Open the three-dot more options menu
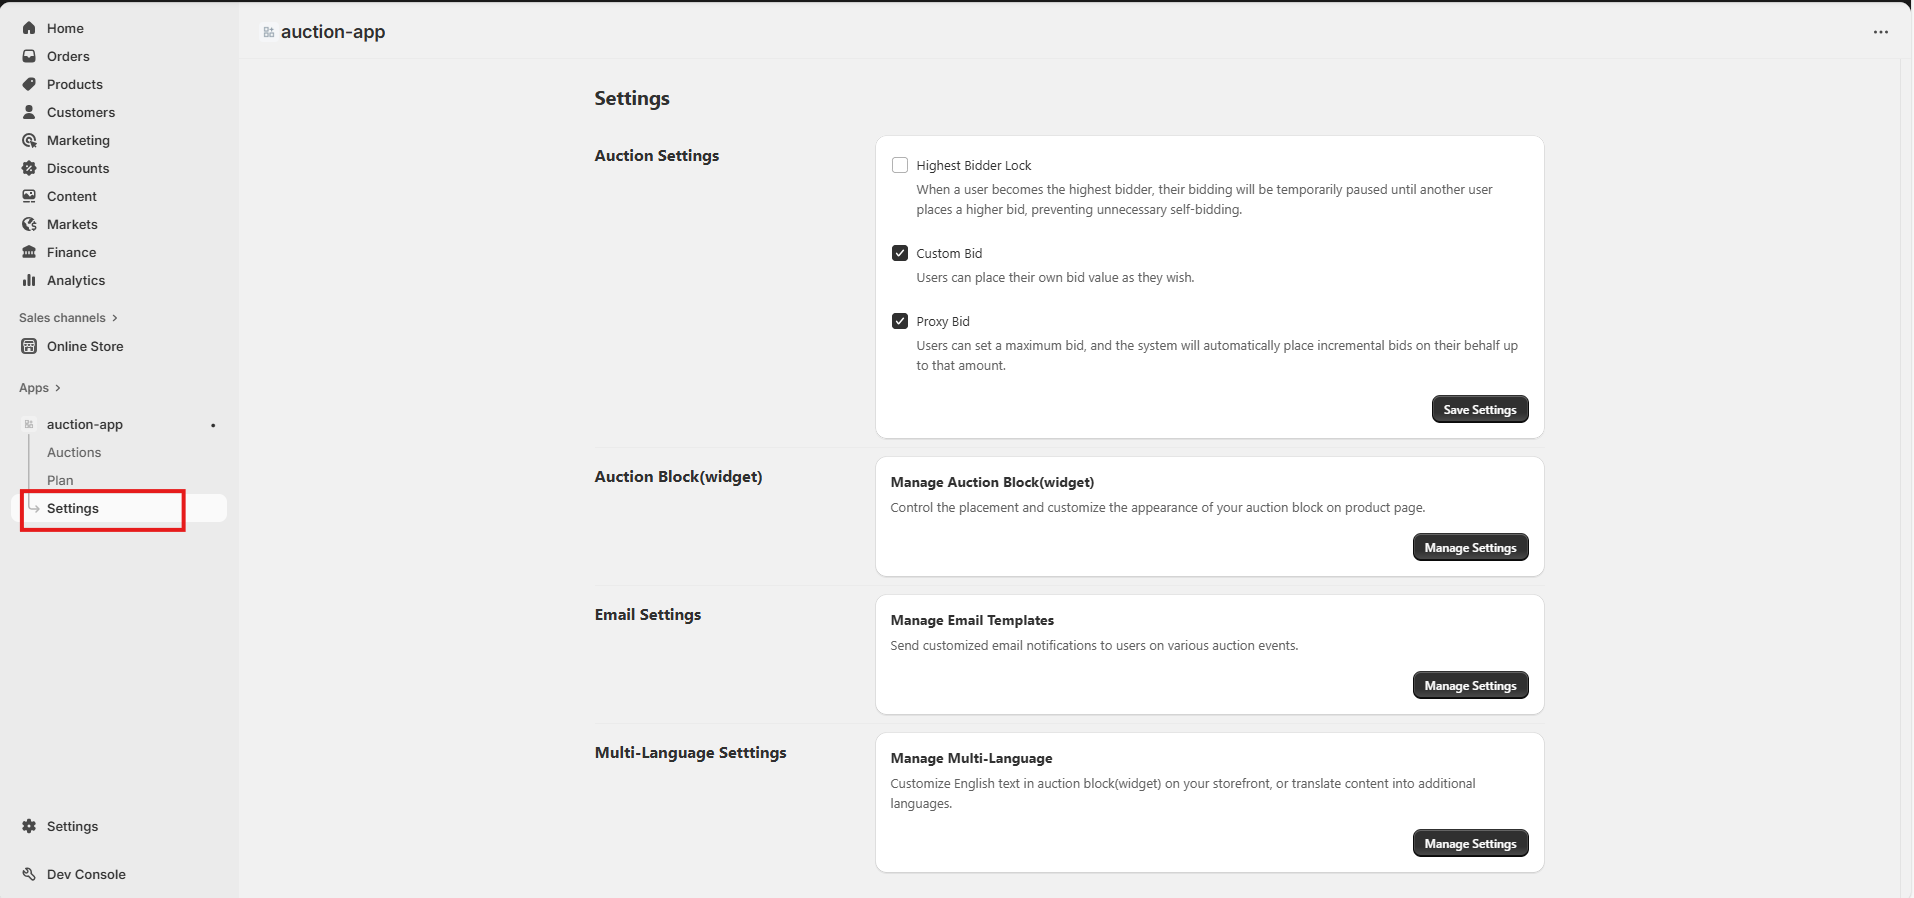The height and width of the screenshot is (898, 1914). (1880, 32)
